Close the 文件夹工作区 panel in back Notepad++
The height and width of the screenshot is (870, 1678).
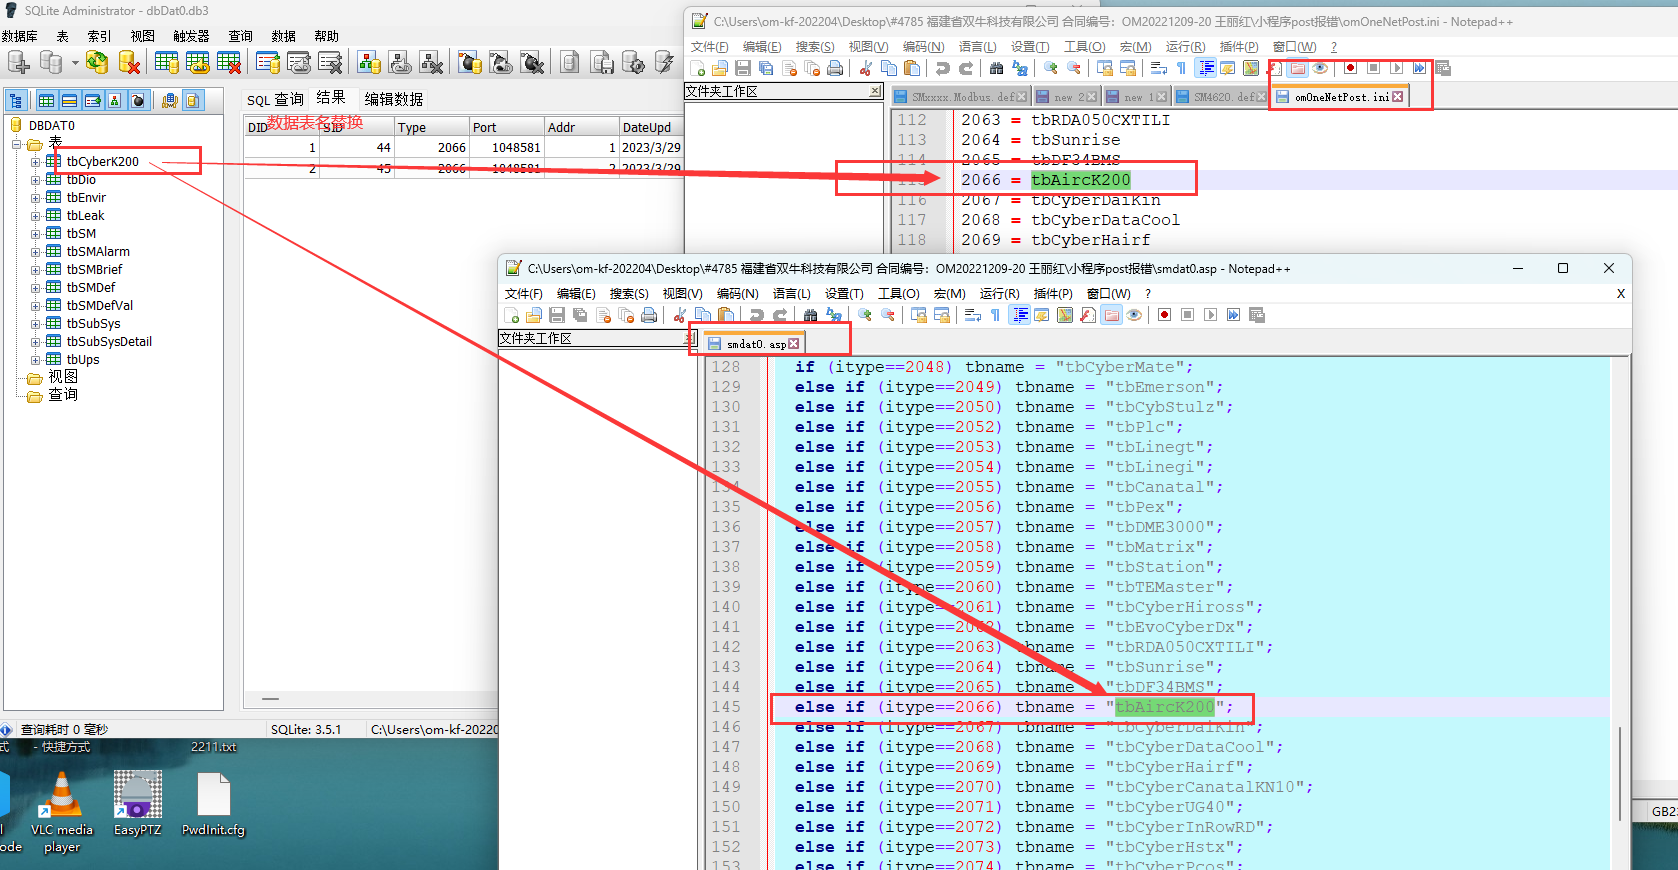875,91
